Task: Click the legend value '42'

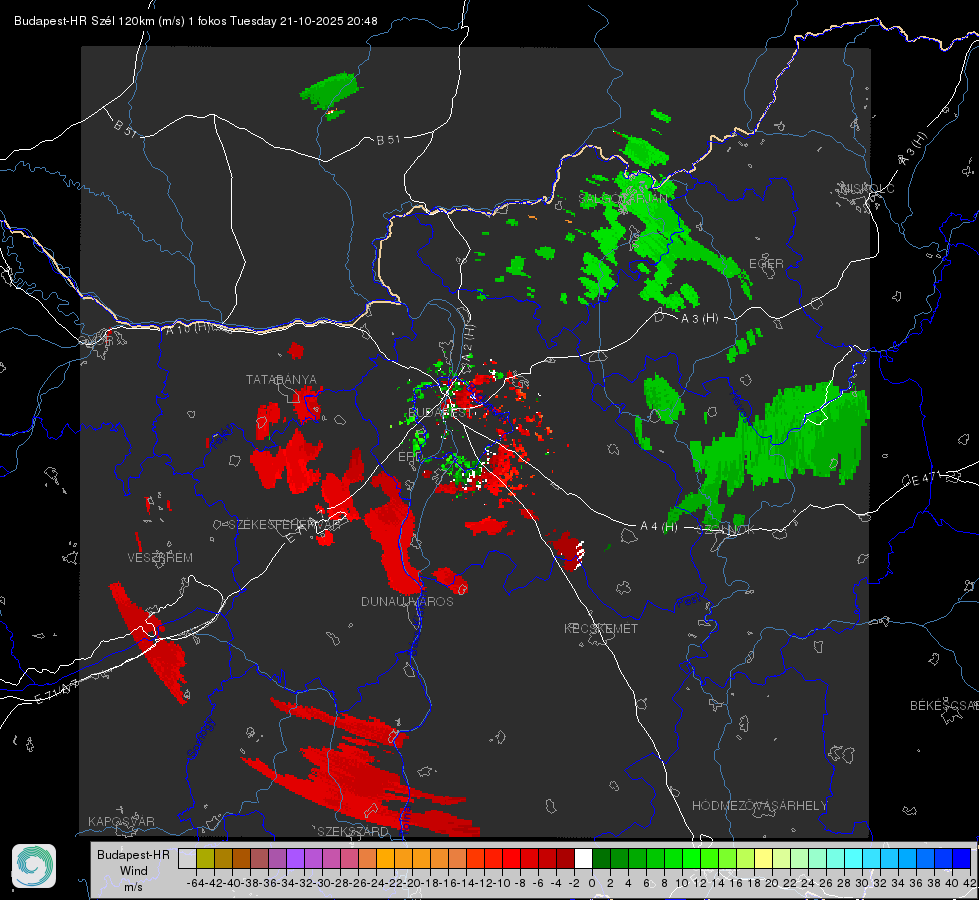Action: 970,883
